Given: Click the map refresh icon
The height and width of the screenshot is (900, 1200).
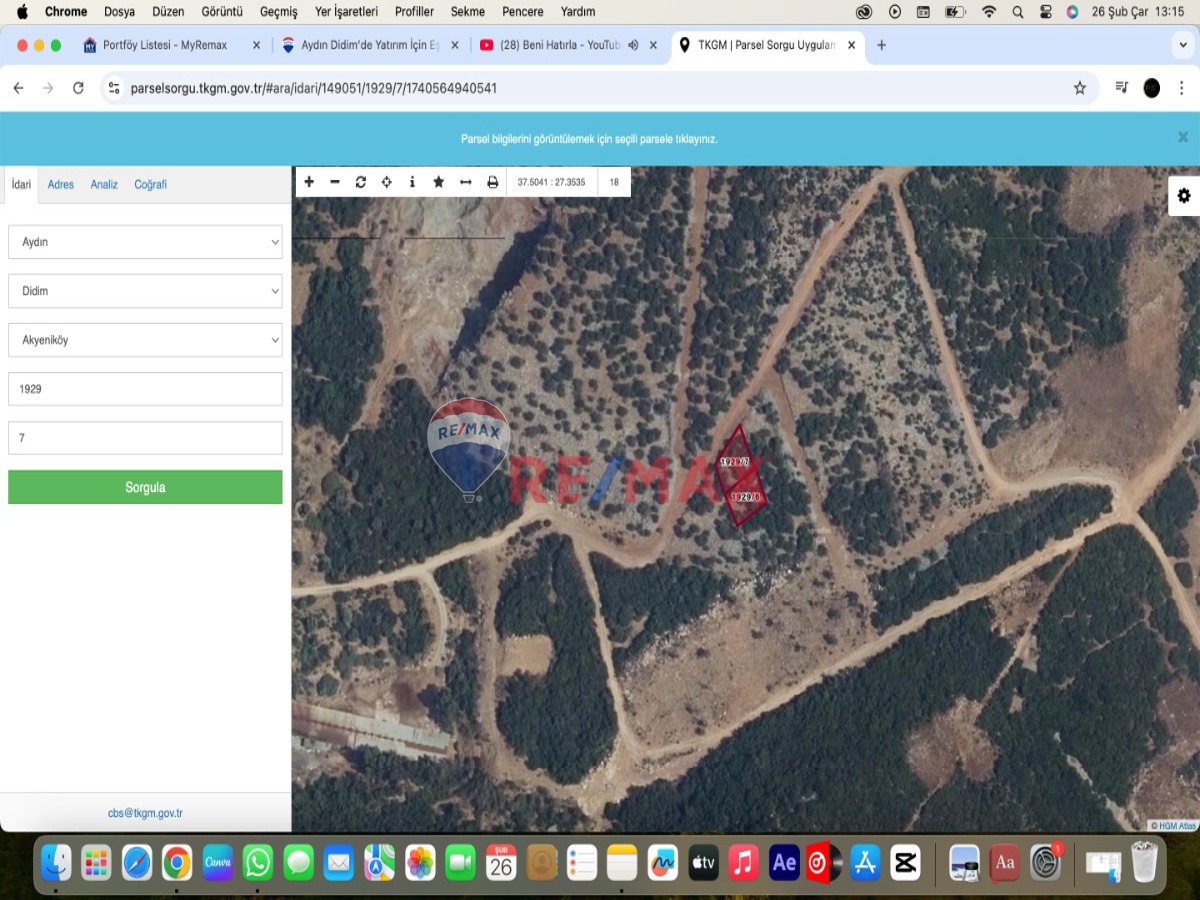Looking at the screenshot, I should click(361, 182).
